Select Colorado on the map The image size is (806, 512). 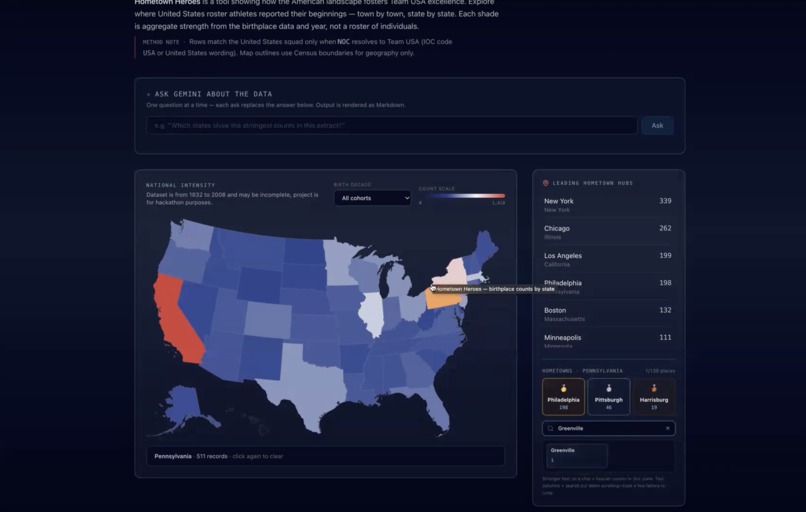267,320
